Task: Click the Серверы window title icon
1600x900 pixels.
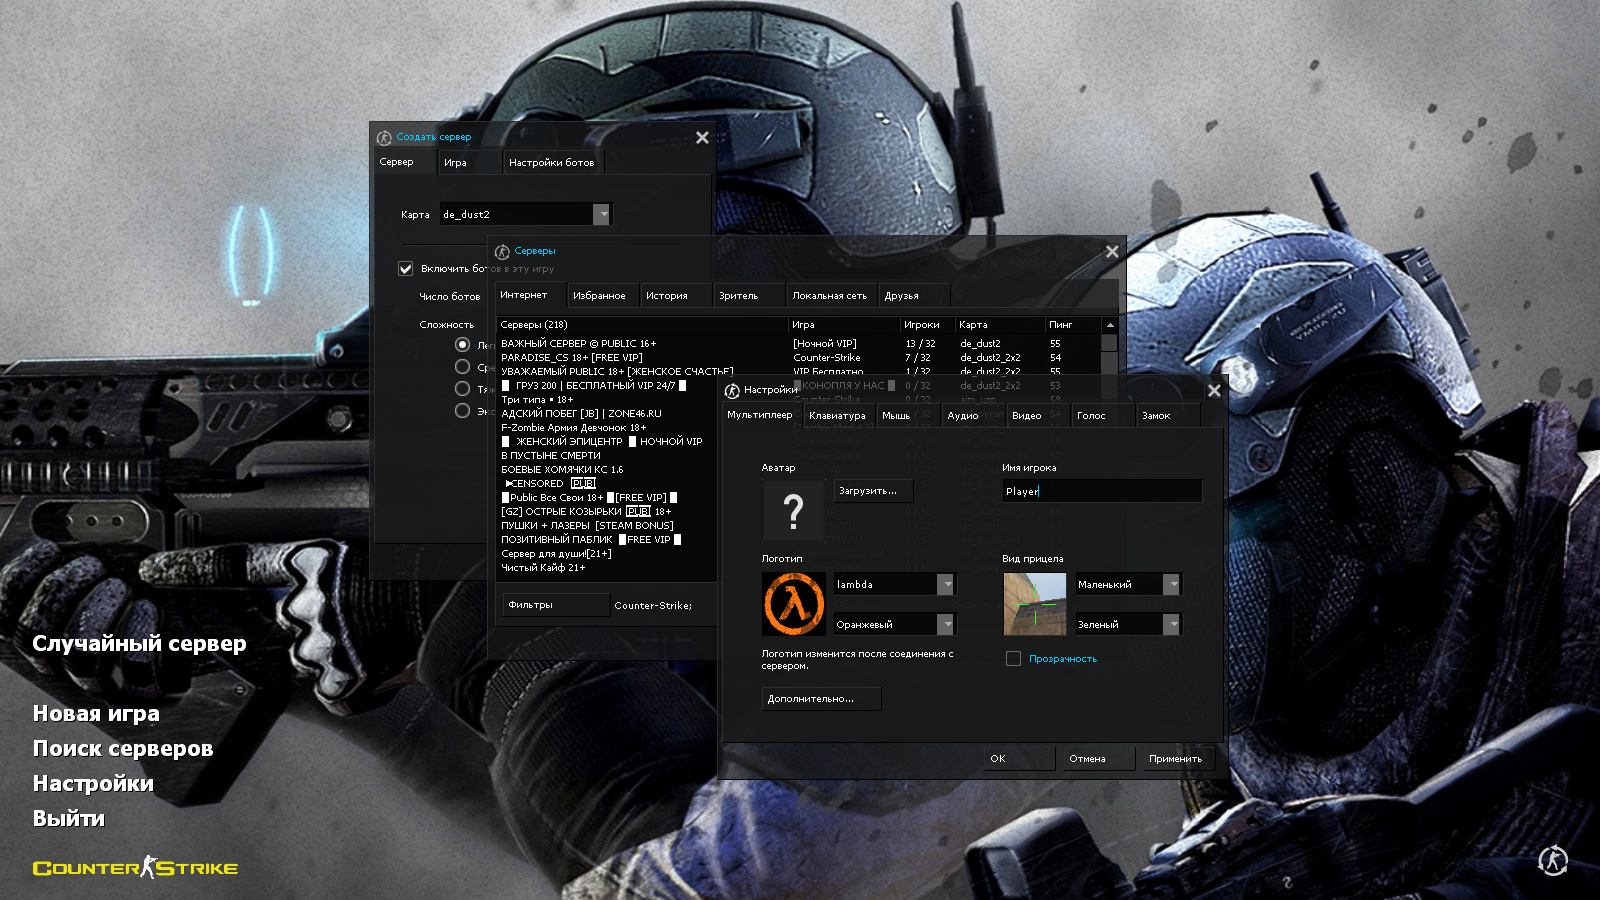Action: pos(503,252)
